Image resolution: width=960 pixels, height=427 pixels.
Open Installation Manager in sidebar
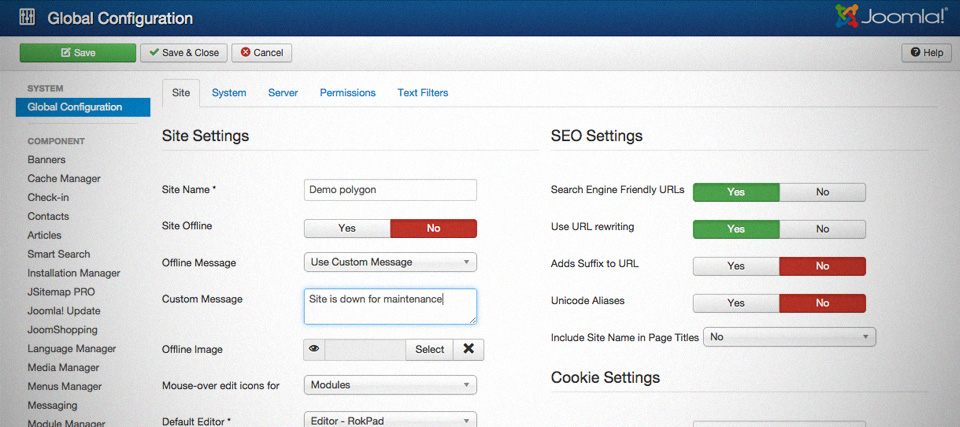pyautogui.click(x=73, y=273)
